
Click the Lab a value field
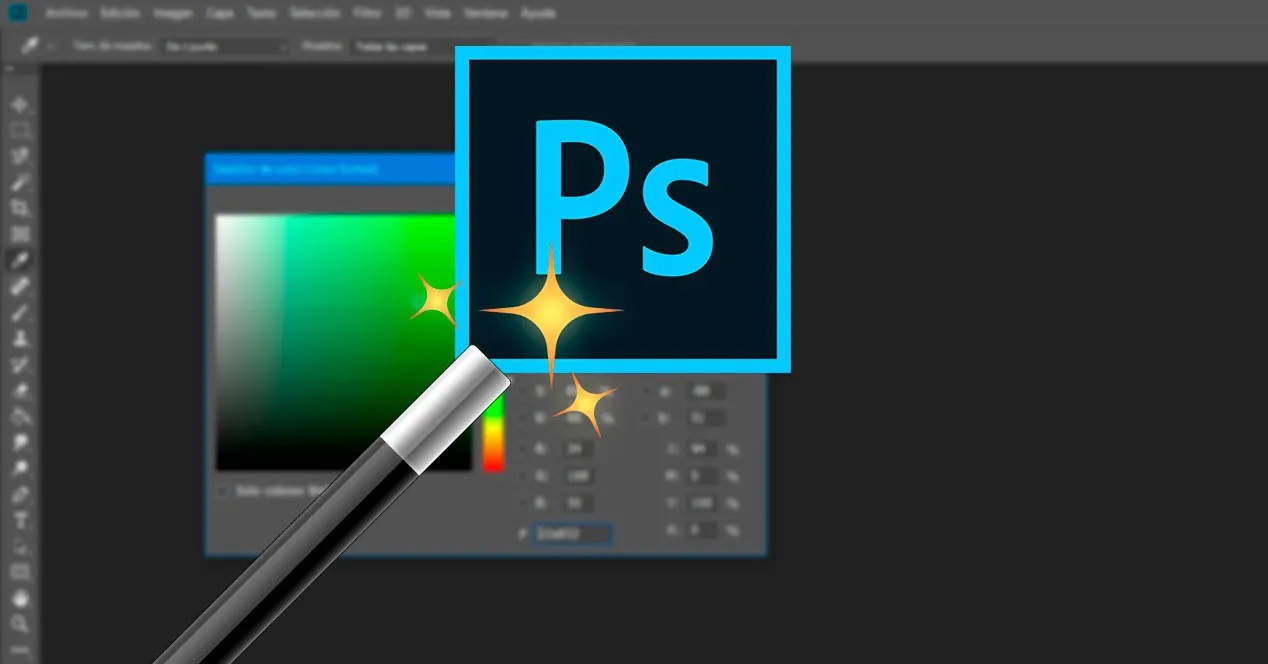click(x=705, y=391)
